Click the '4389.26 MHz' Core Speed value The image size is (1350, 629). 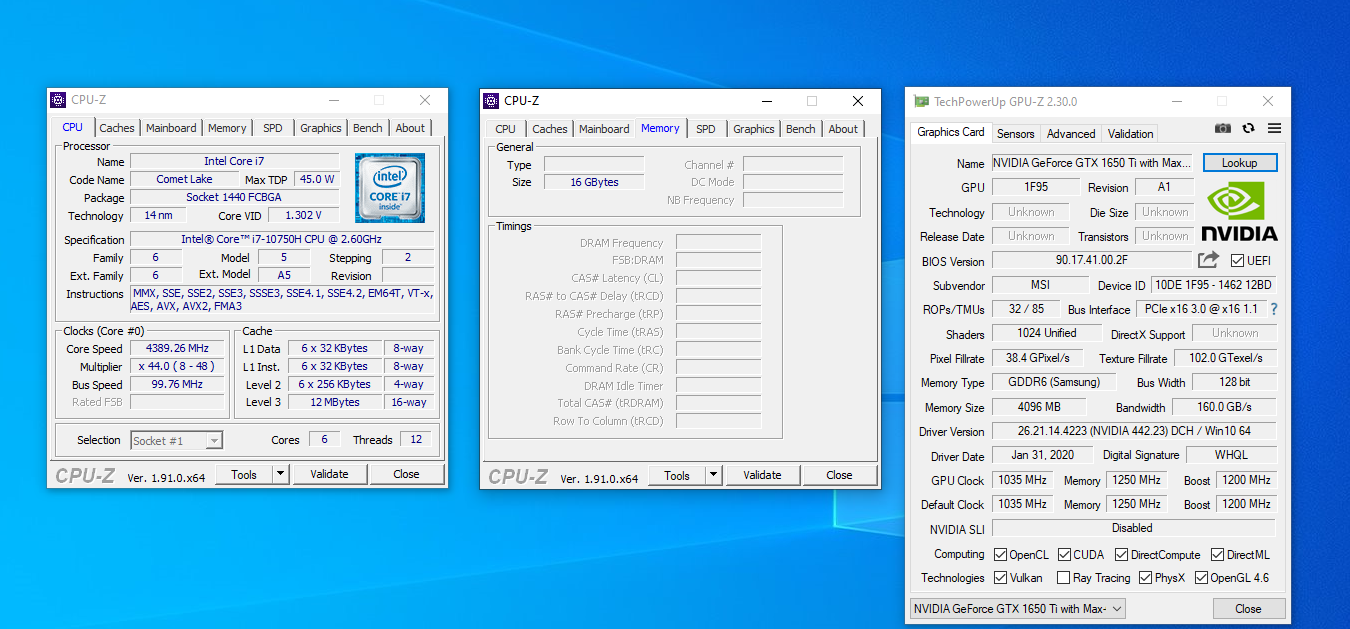[x=179, y=348]
